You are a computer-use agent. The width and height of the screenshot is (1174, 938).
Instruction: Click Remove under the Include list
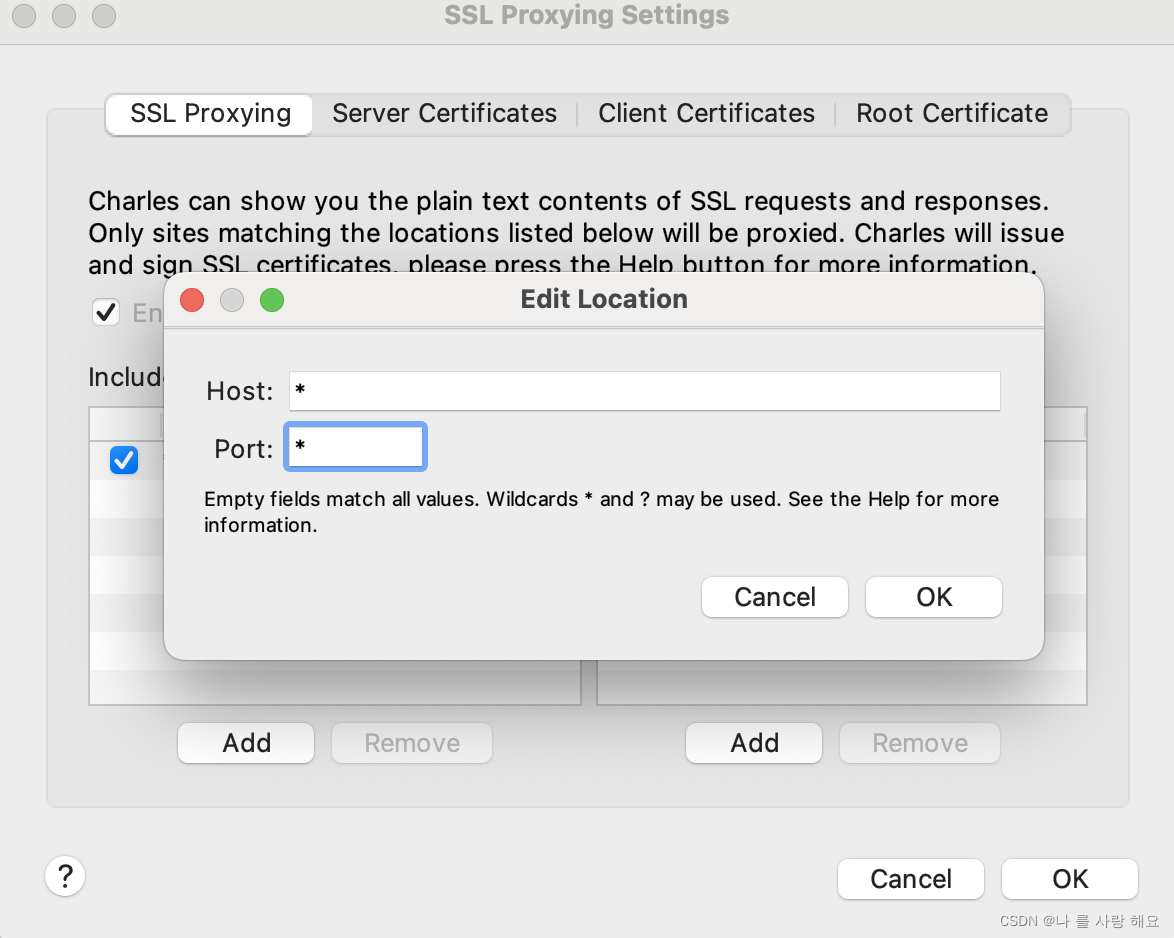pos(412,743)
